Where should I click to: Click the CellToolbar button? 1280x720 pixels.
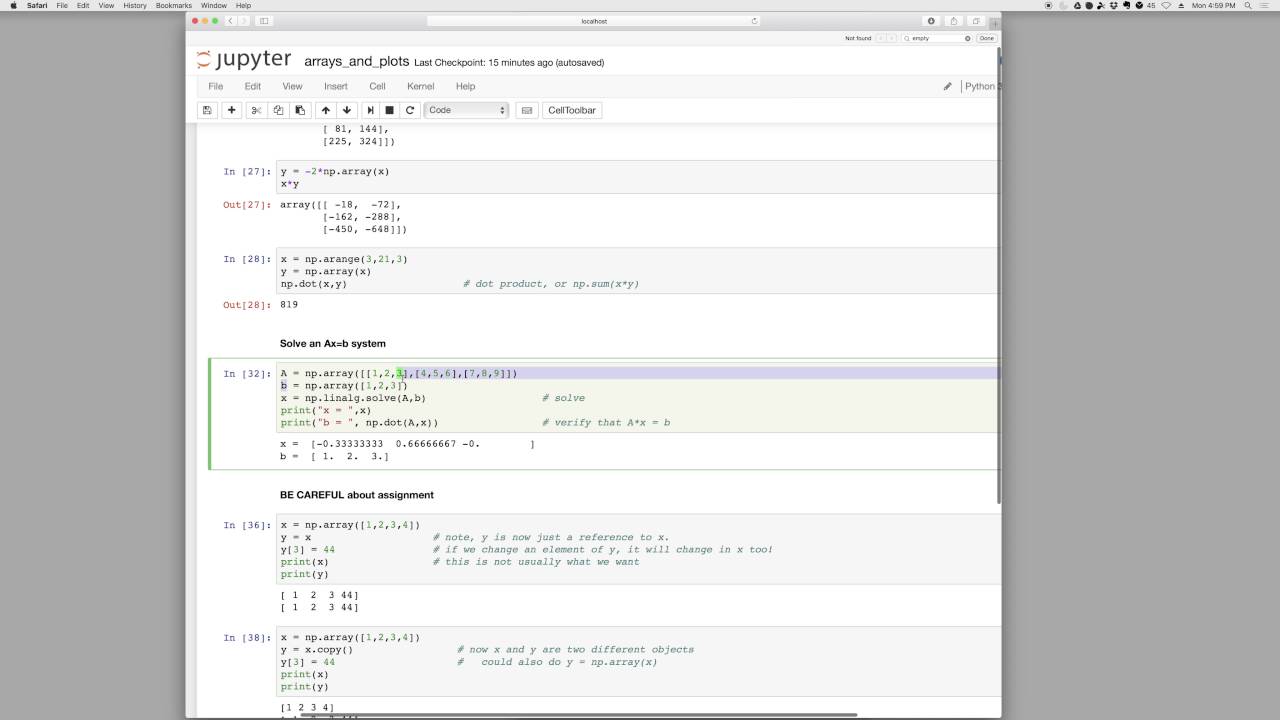(572, 110)
